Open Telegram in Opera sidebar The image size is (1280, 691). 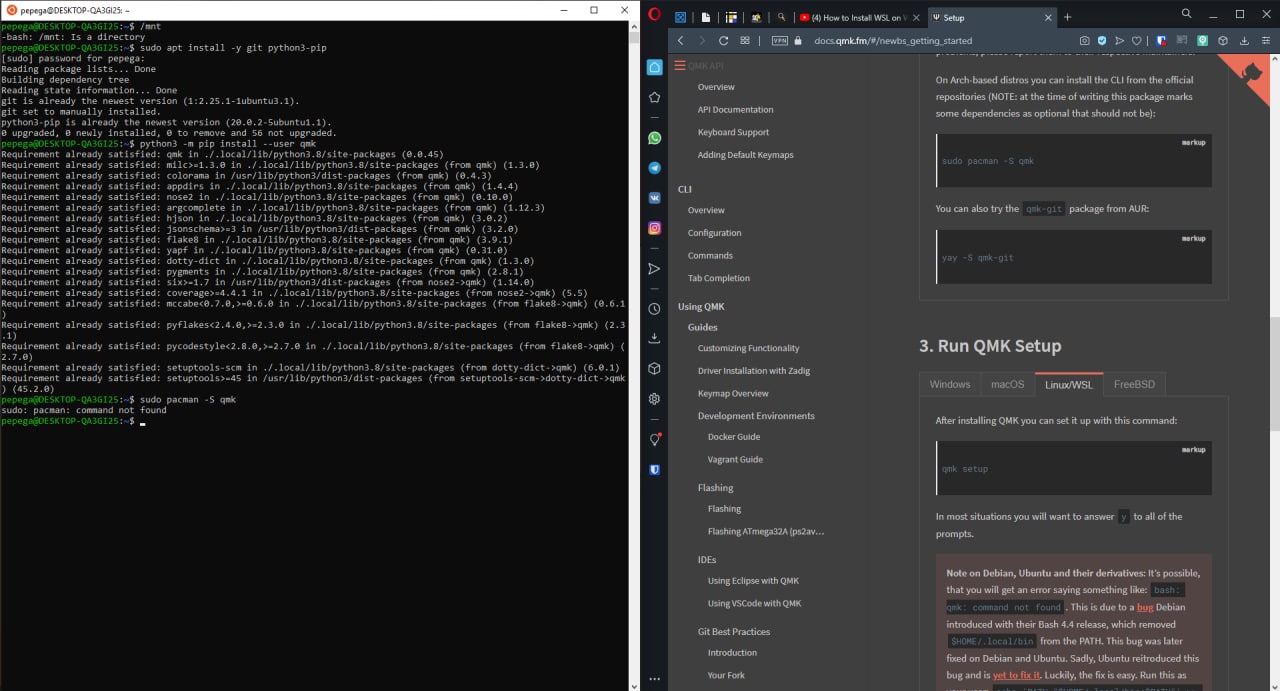click(654, 168)
